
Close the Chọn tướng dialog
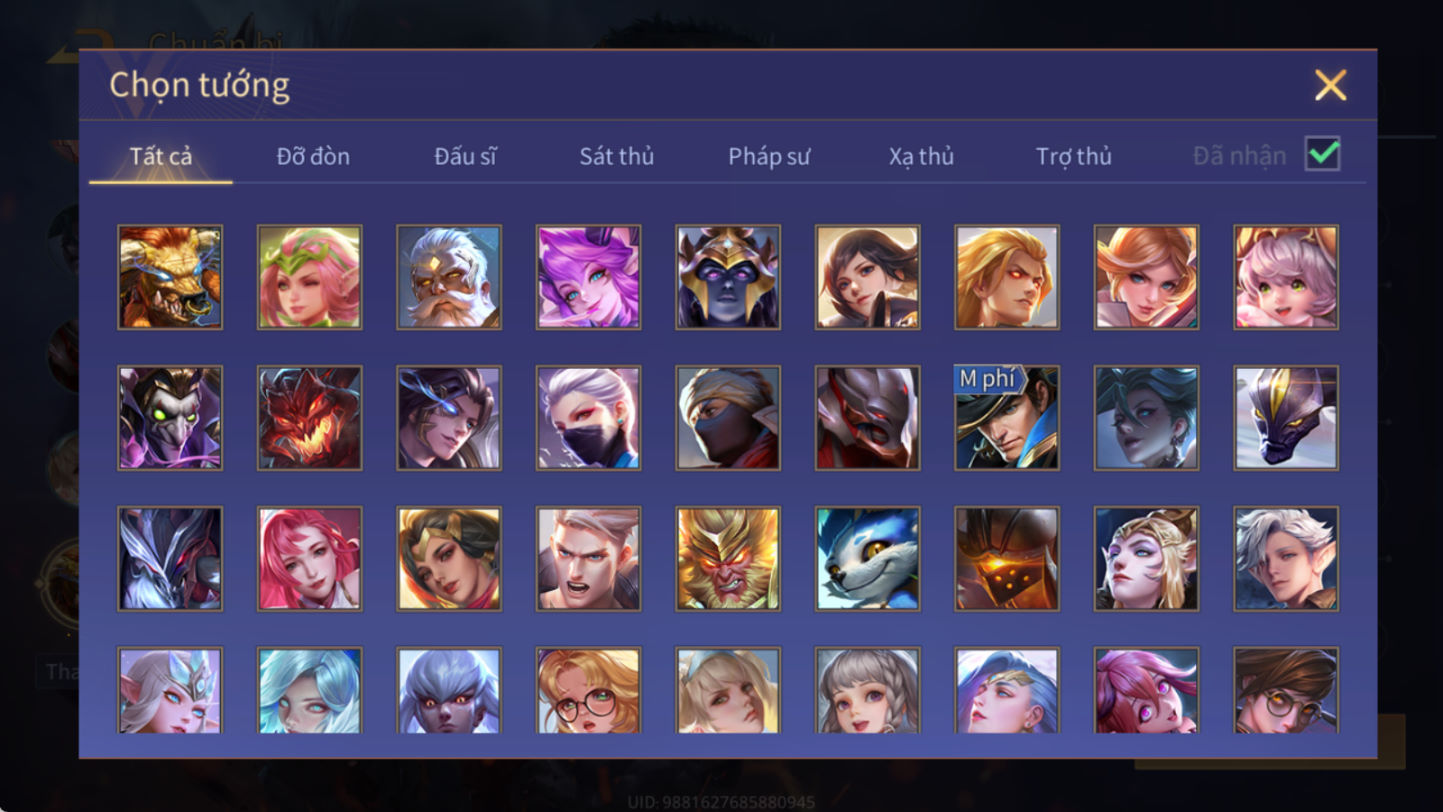coord(1330,86)
